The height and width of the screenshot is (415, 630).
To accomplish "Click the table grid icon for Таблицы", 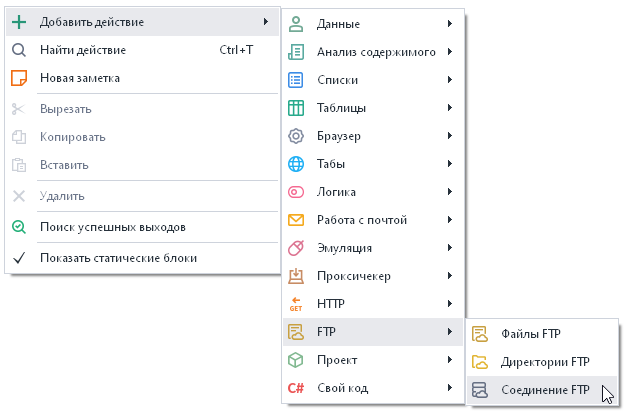I will pos(295,108).
